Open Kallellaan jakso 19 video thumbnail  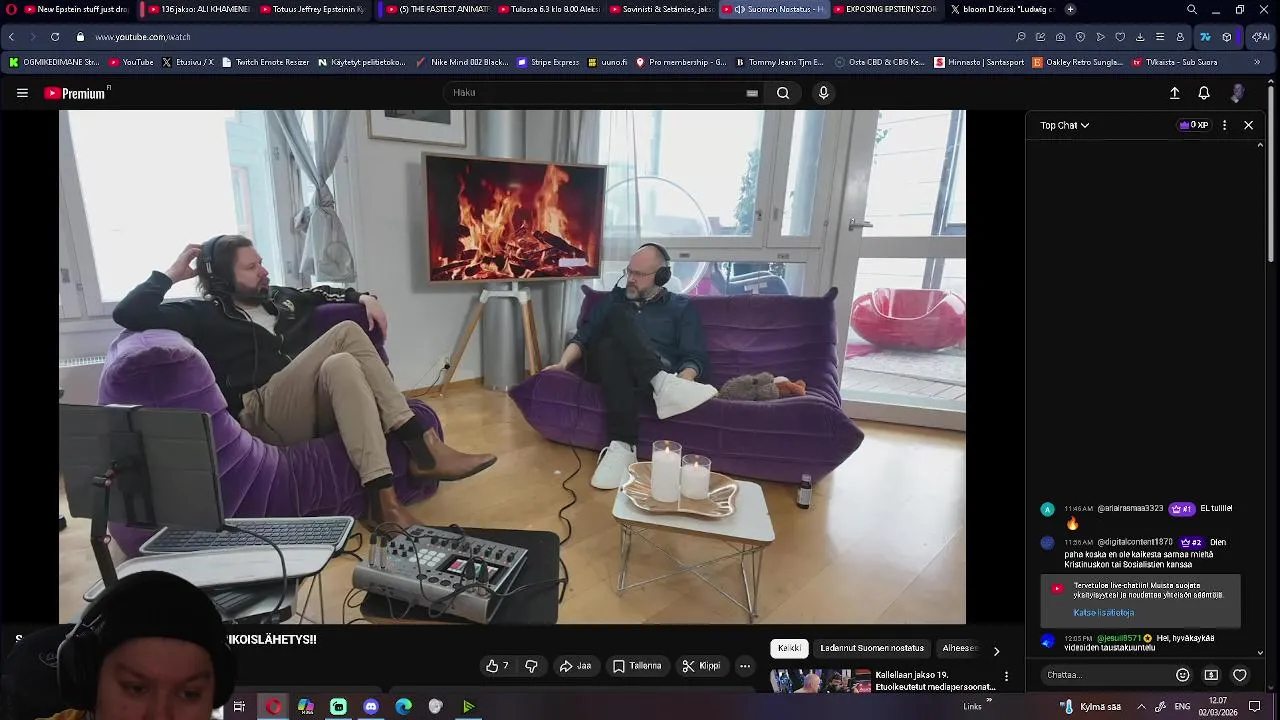tap(820, 682)
